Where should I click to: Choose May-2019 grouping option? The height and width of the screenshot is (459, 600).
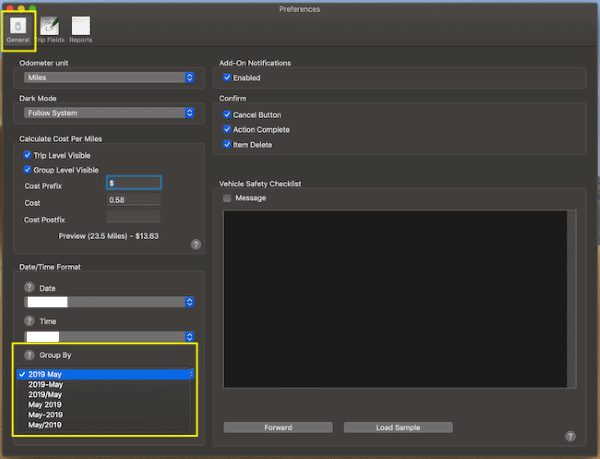click(x=48, y=415)
